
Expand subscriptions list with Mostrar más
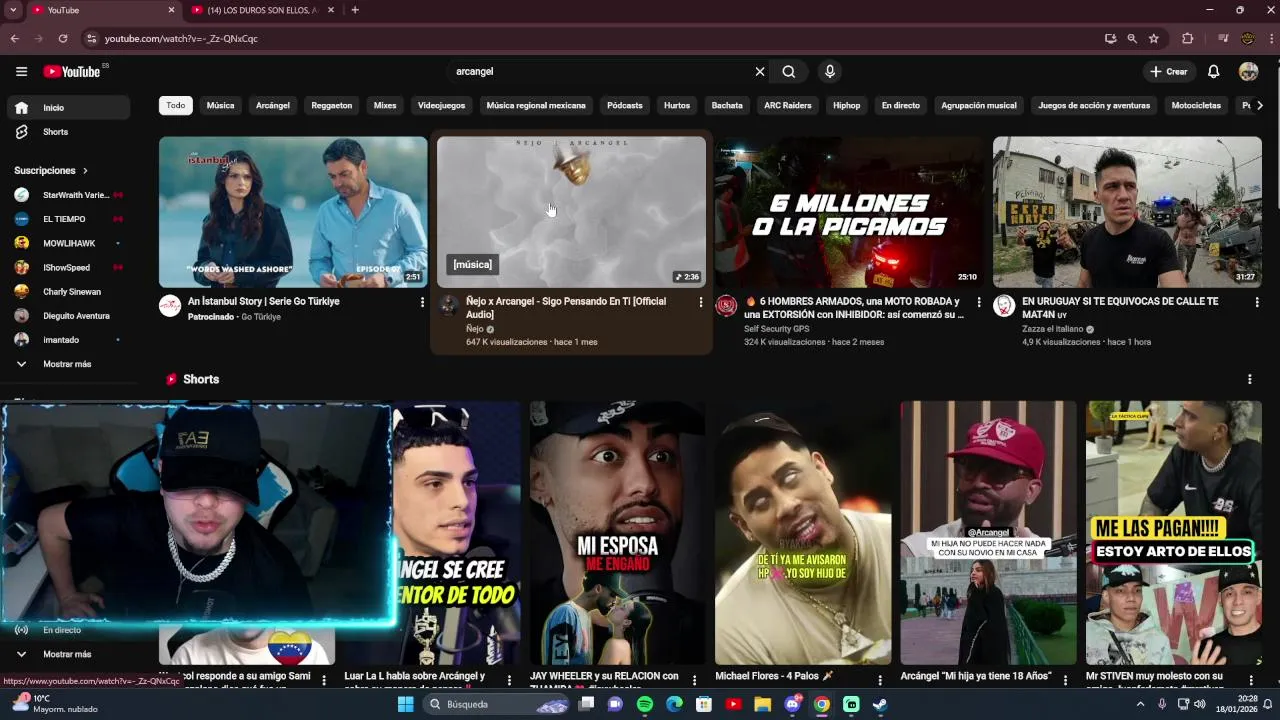point(68,364)
